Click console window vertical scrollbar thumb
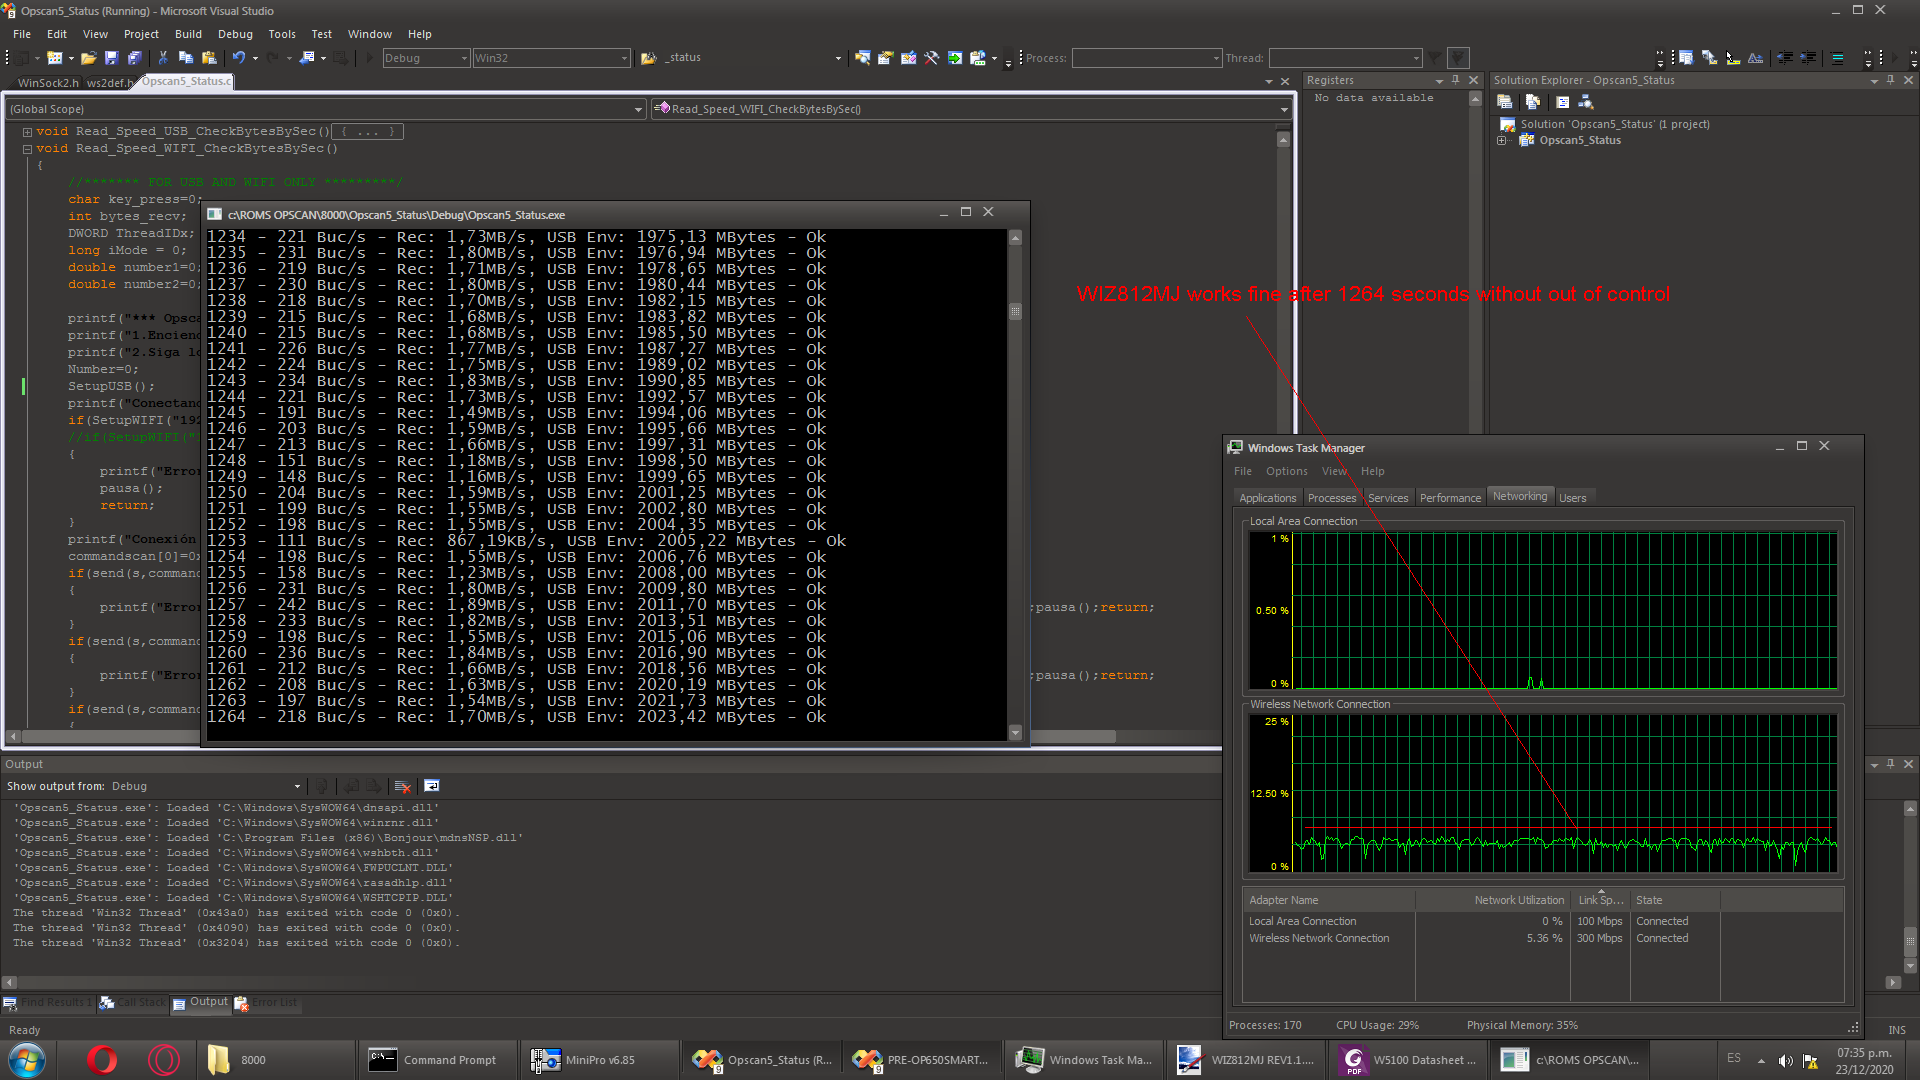 pyautogui.click(x=1015, y=311)
